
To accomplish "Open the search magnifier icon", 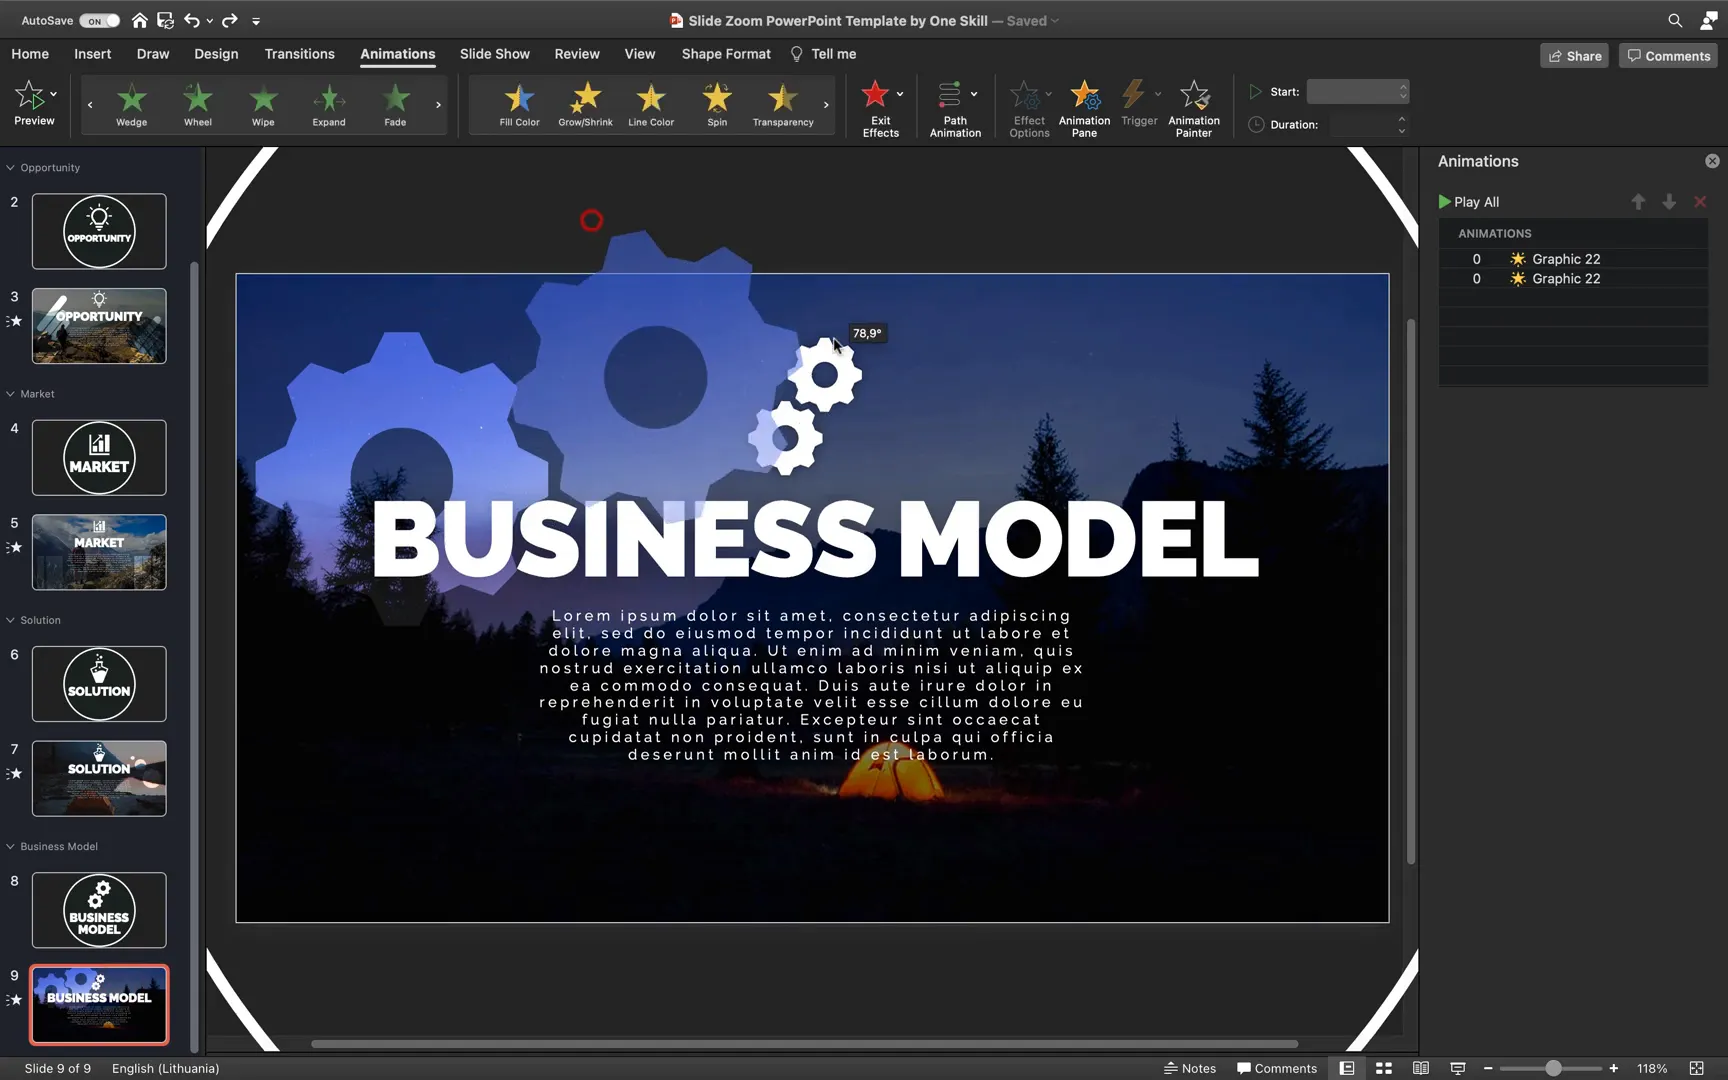I will (1675, 20).
